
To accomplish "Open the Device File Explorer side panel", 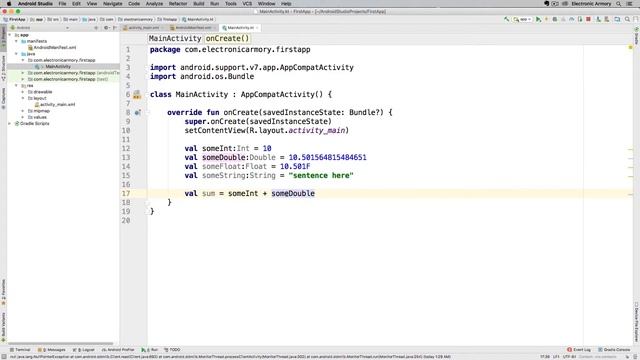I will (636, 322).
